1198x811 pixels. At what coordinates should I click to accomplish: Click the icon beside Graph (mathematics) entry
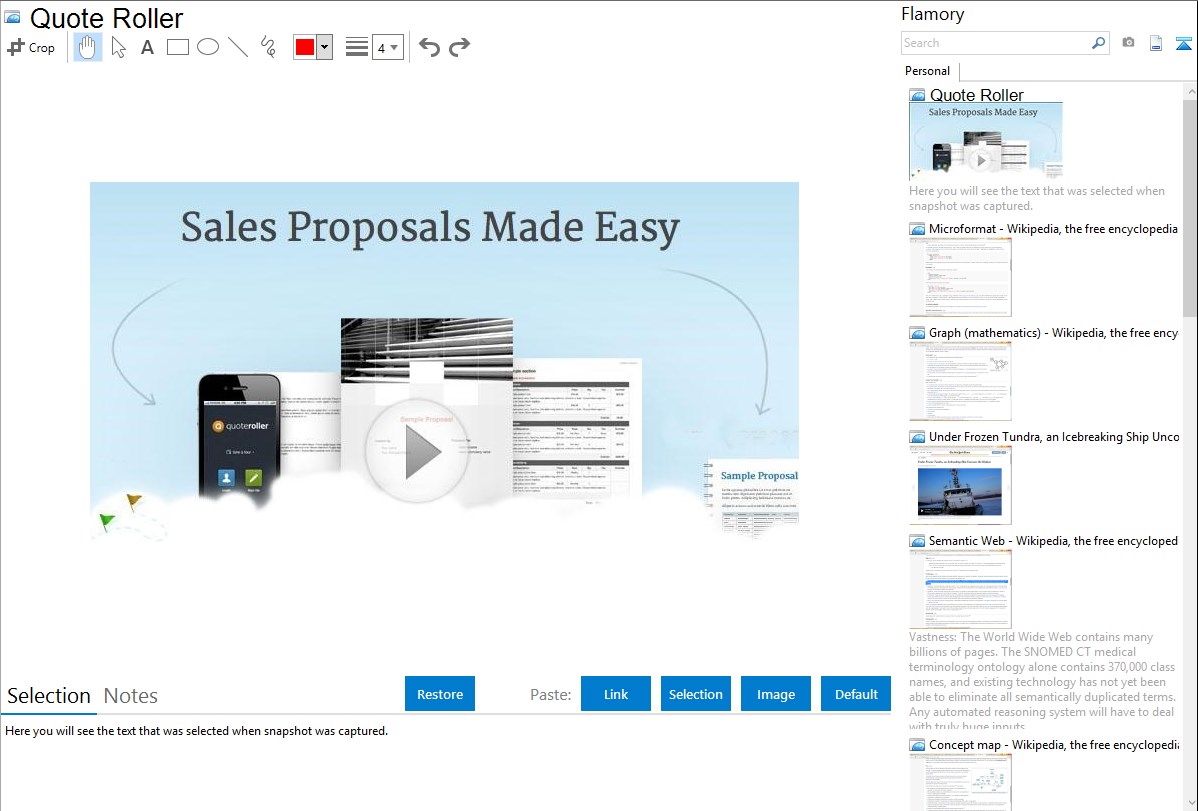[917, 333]
